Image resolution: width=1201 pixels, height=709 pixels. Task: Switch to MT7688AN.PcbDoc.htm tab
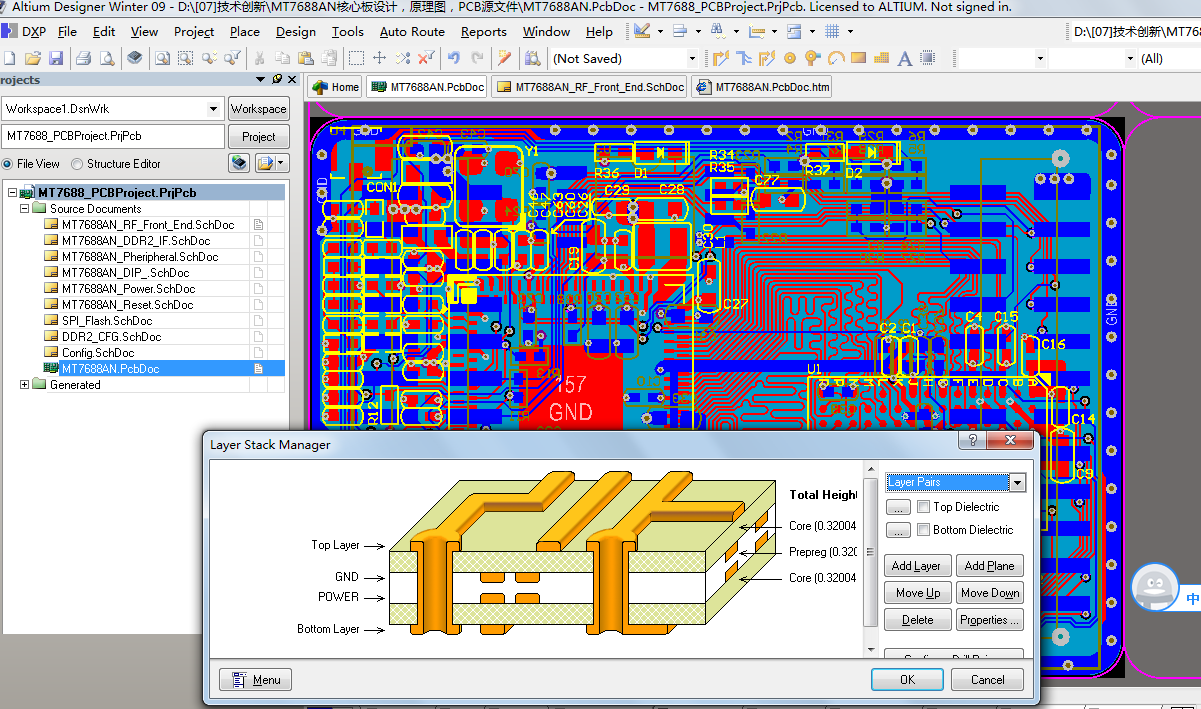click(x=762, y=87)
